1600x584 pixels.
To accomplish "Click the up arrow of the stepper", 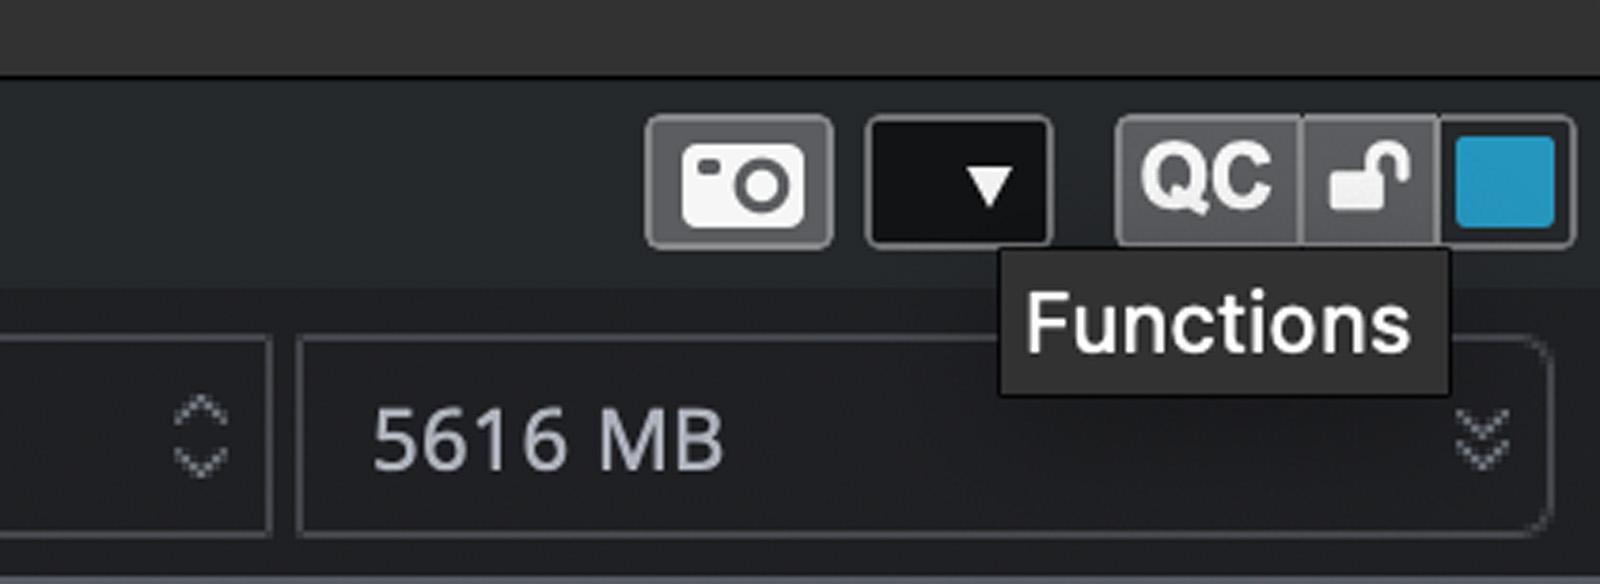I will [201, 411].
